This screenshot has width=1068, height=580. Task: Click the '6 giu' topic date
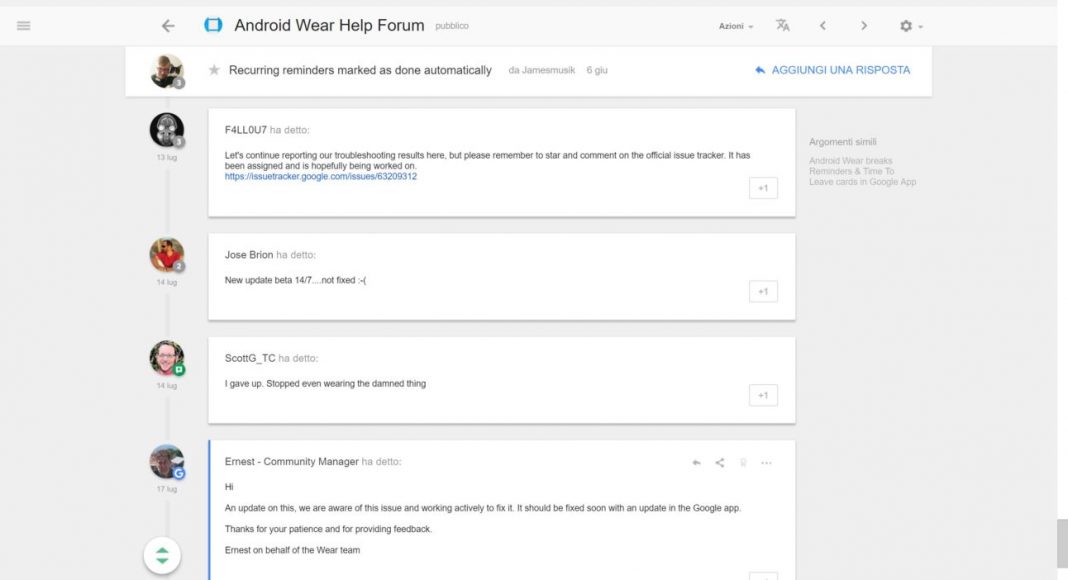[x=597, y=70]
